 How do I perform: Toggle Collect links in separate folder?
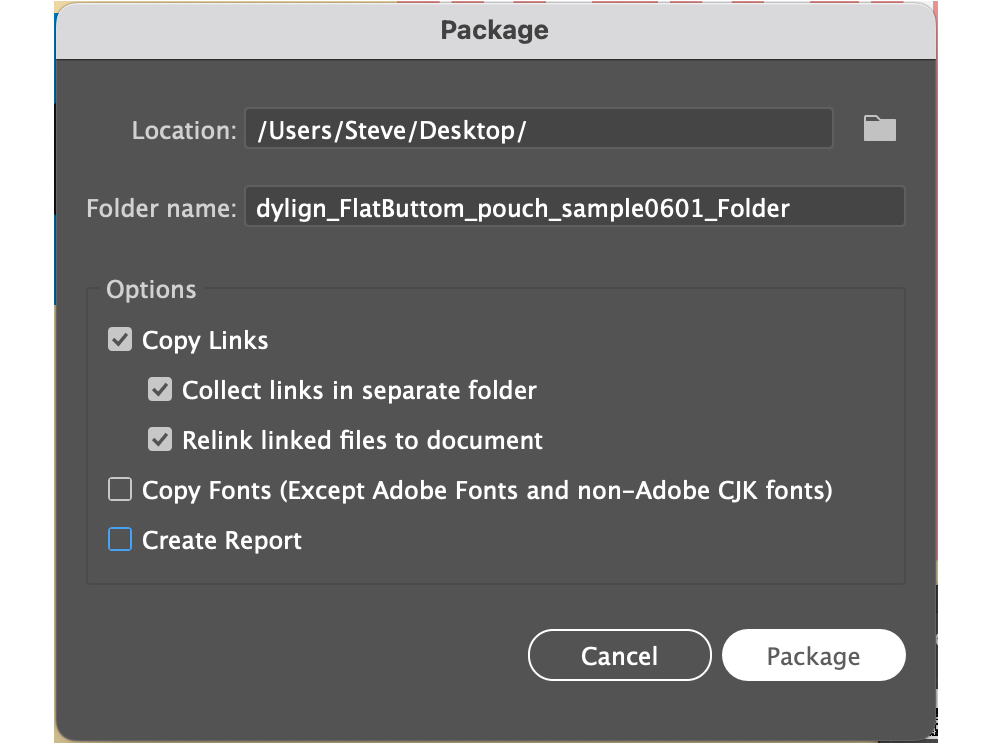pyautogui.click(x=160, y=390)
